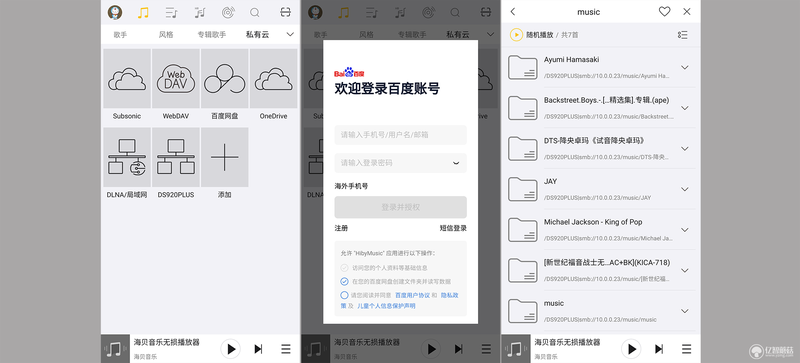Open queue list icon in right screen bottom bar
This screenshot has height=363, width=800.
[687, 349]
